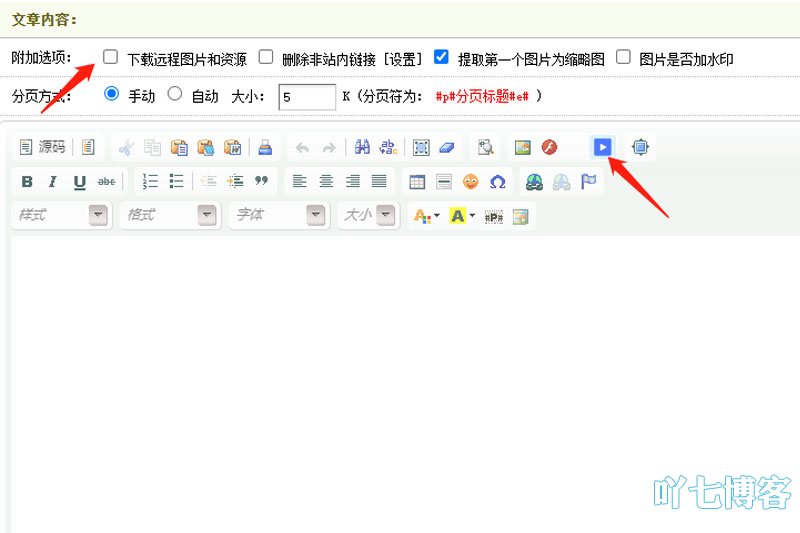Screen dimensions: 800x533
Task: Open the 源码 source view button
Action: tap(42, 147)
